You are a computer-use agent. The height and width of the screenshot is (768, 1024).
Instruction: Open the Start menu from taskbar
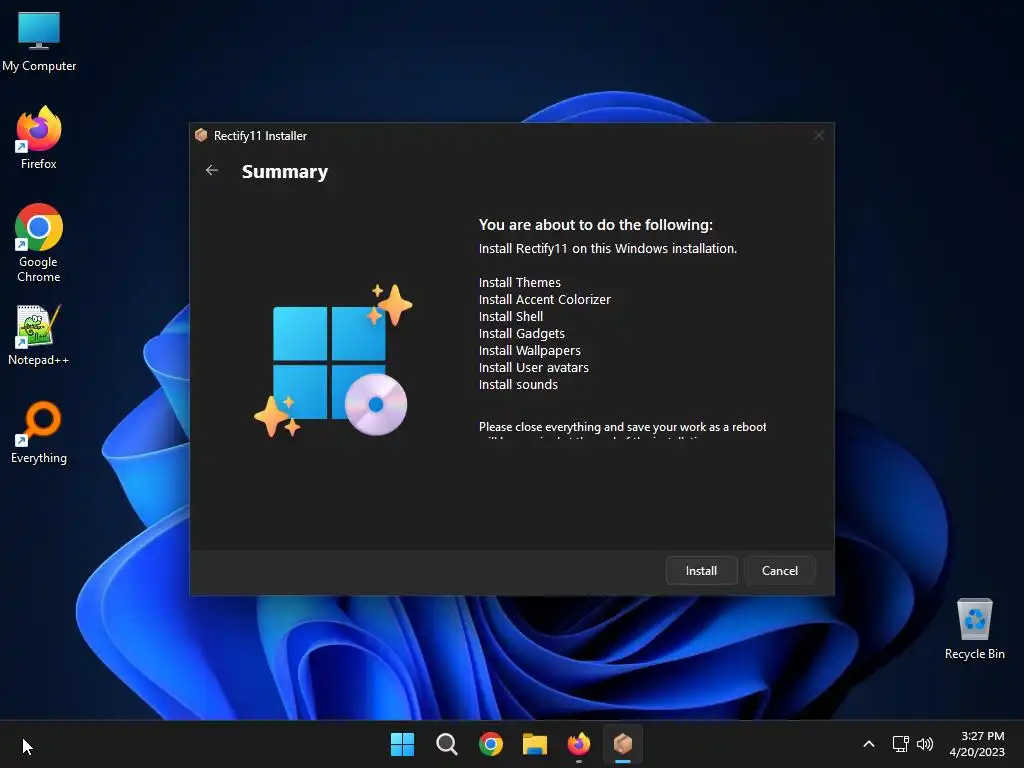[402, 744]
